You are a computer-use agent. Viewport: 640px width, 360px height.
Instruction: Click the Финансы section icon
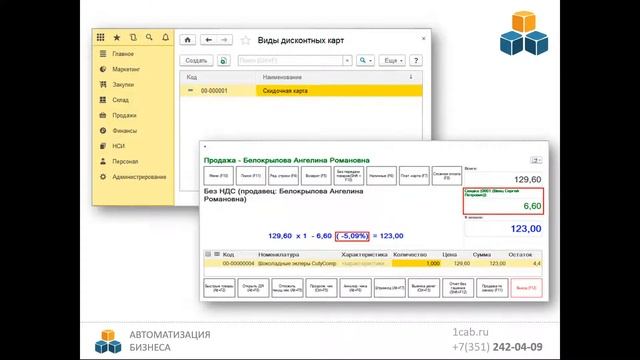(103, 131)
